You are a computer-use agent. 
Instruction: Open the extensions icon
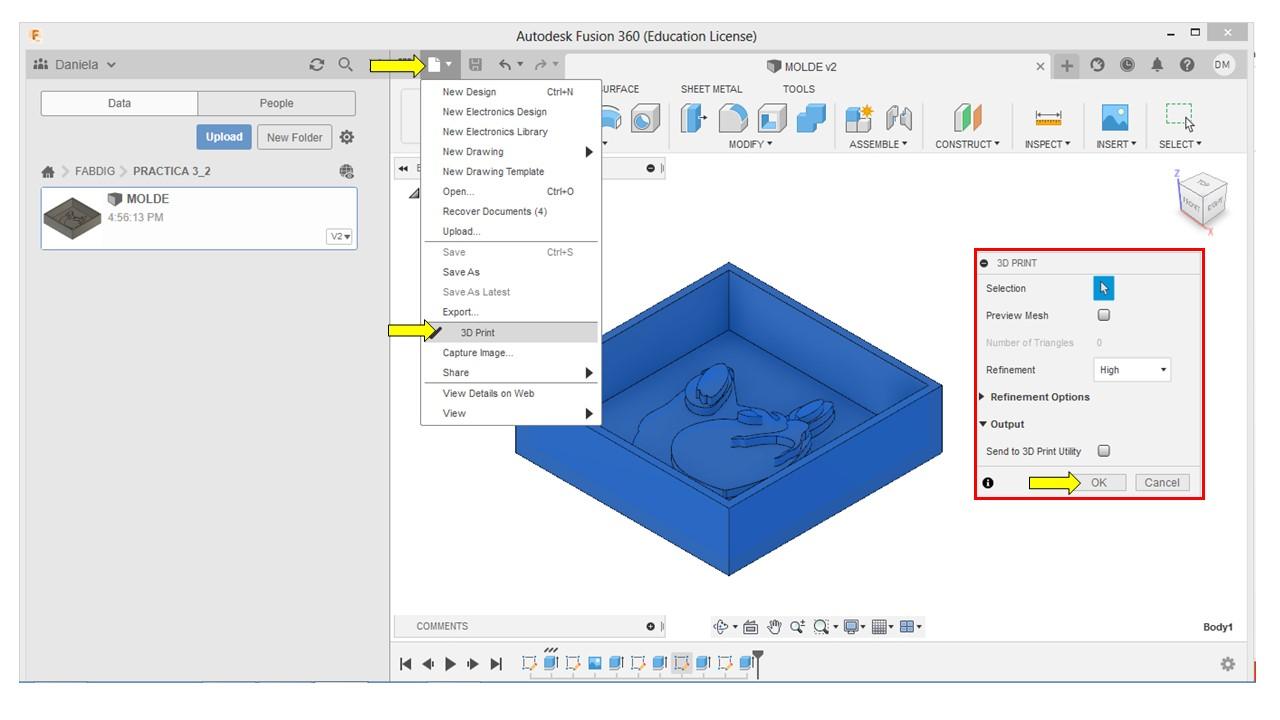[x=1096, y=66]
